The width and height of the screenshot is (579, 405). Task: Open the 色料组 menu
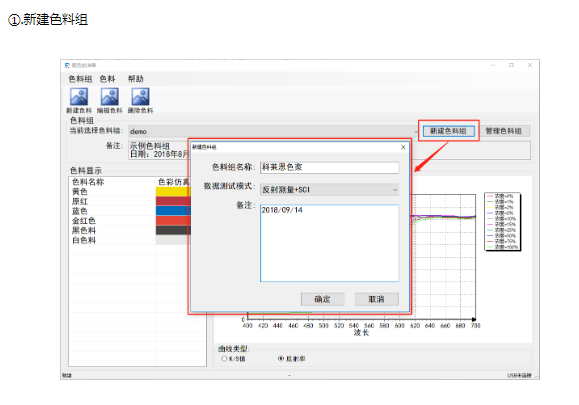pos(80,79)
